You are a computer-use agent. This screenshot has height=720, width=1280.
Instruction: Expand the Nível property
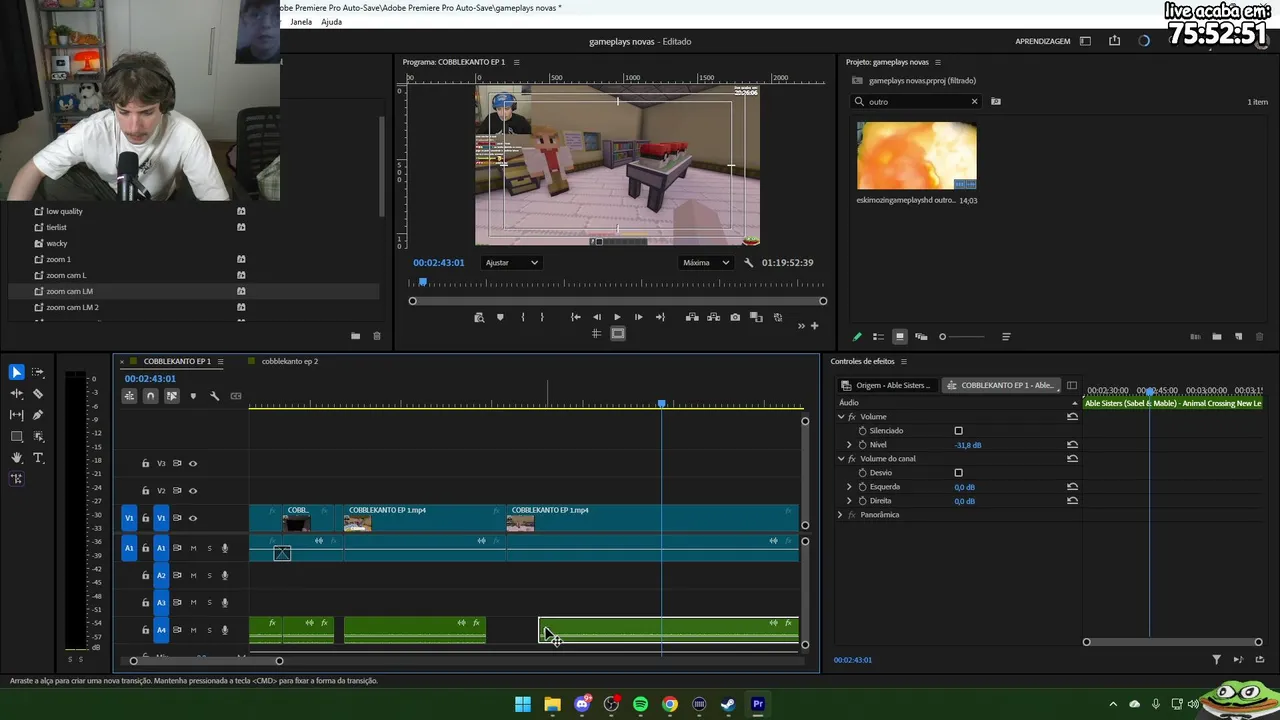(850, 445)
